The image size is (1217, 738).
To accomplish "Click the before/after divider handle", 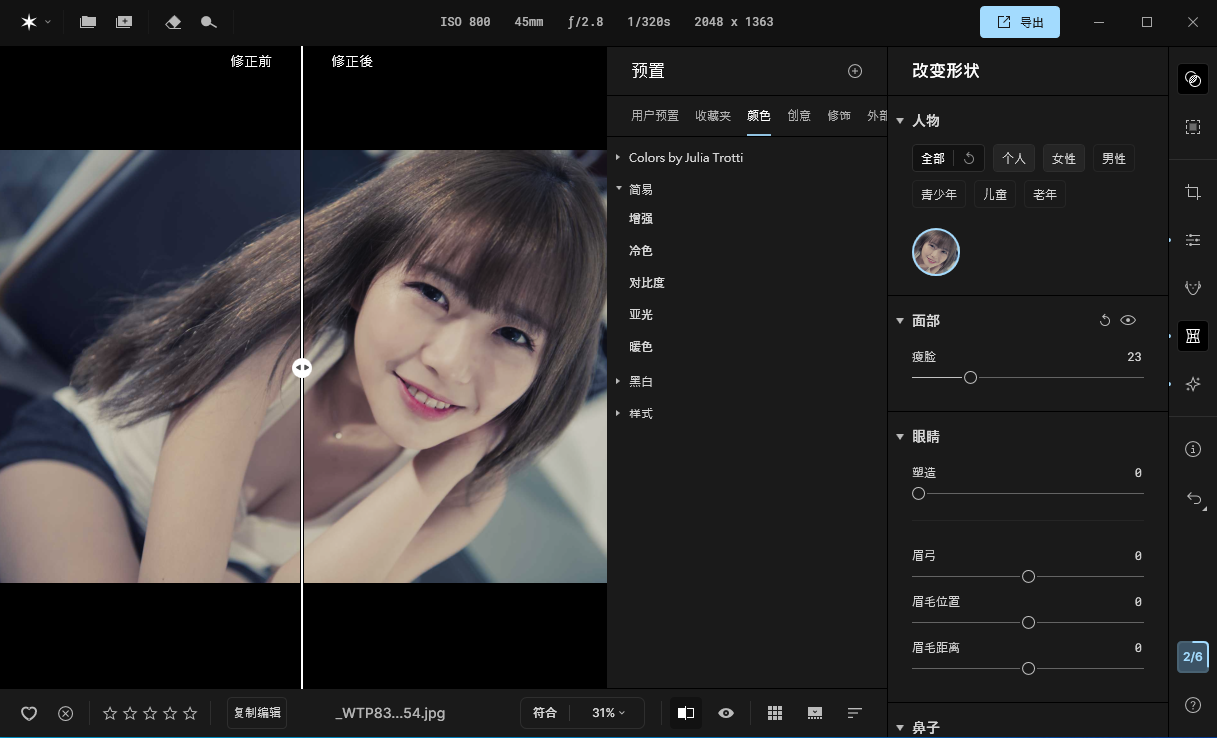I will (302, 368).
